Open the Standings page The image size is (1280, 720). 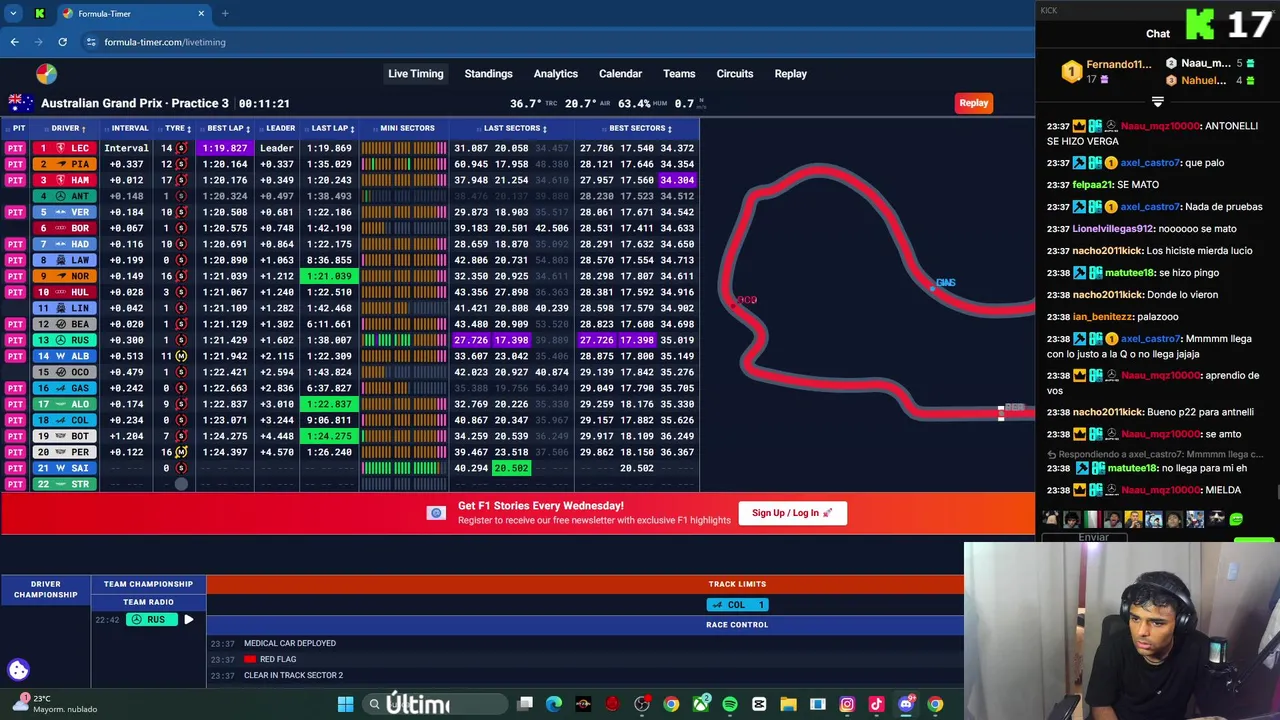click(x=488, y=74)
